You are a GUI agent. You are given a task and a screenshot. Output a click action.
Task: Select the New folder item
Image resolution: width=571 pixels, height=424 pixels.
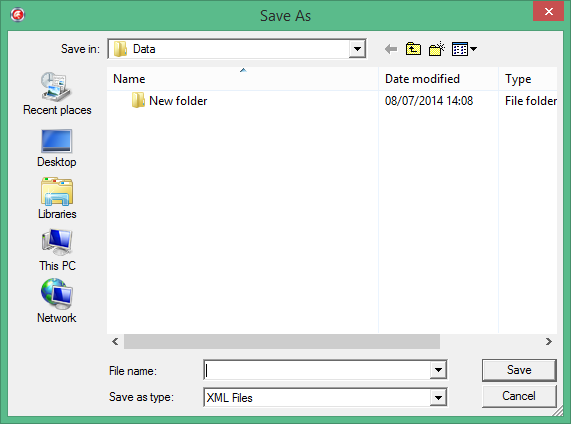[x=169, y=101]
